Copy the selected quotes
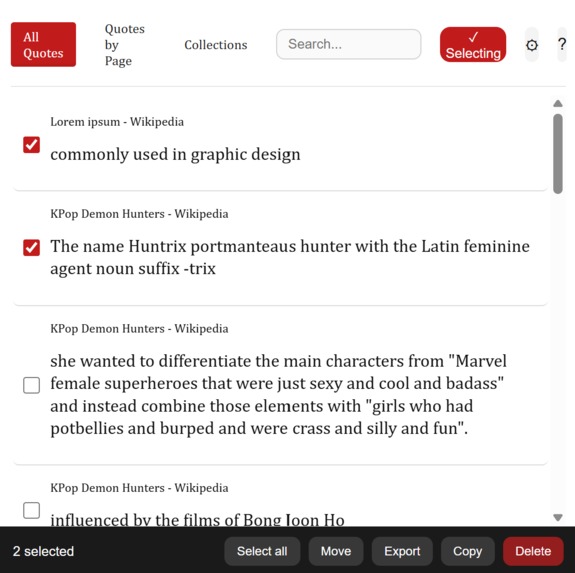This screenshot has height=573, width=575. (468, 551)
